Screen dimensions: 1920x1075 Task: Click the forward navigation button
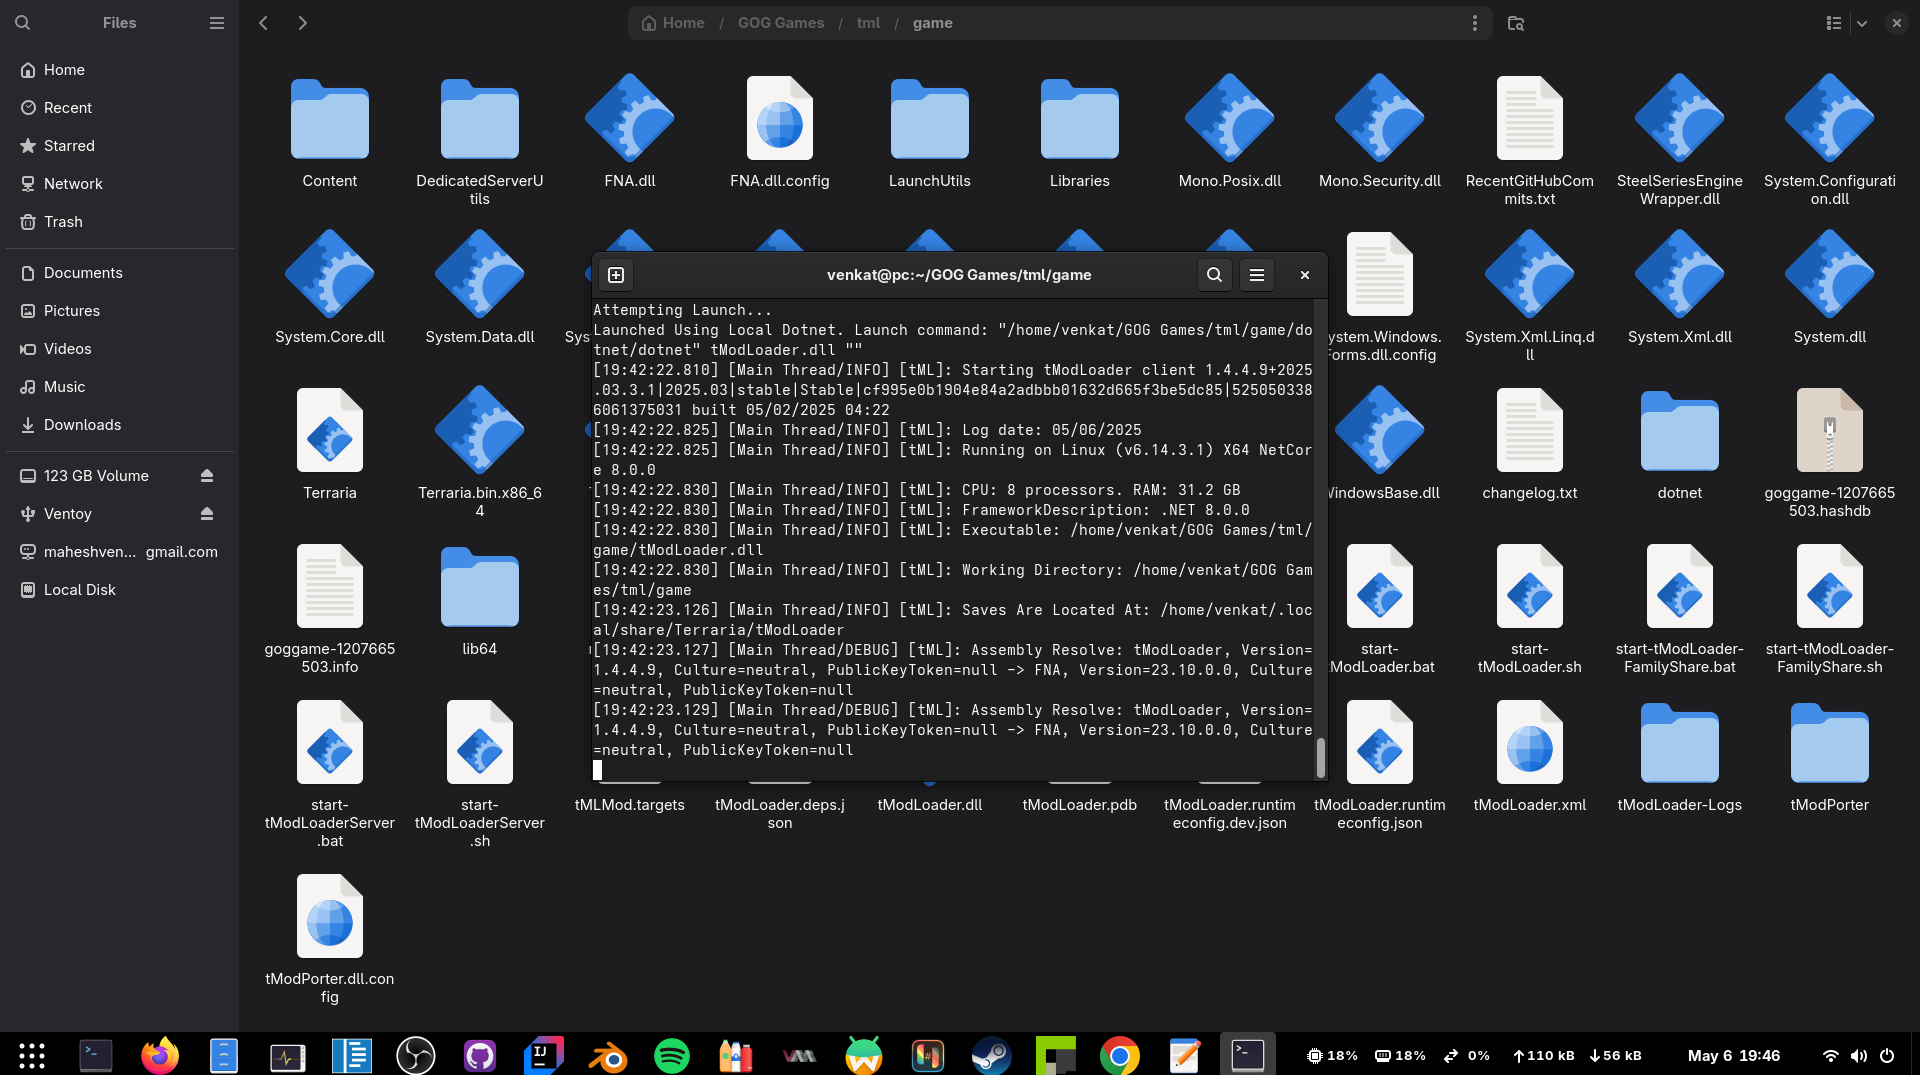(x=303, y=22)
